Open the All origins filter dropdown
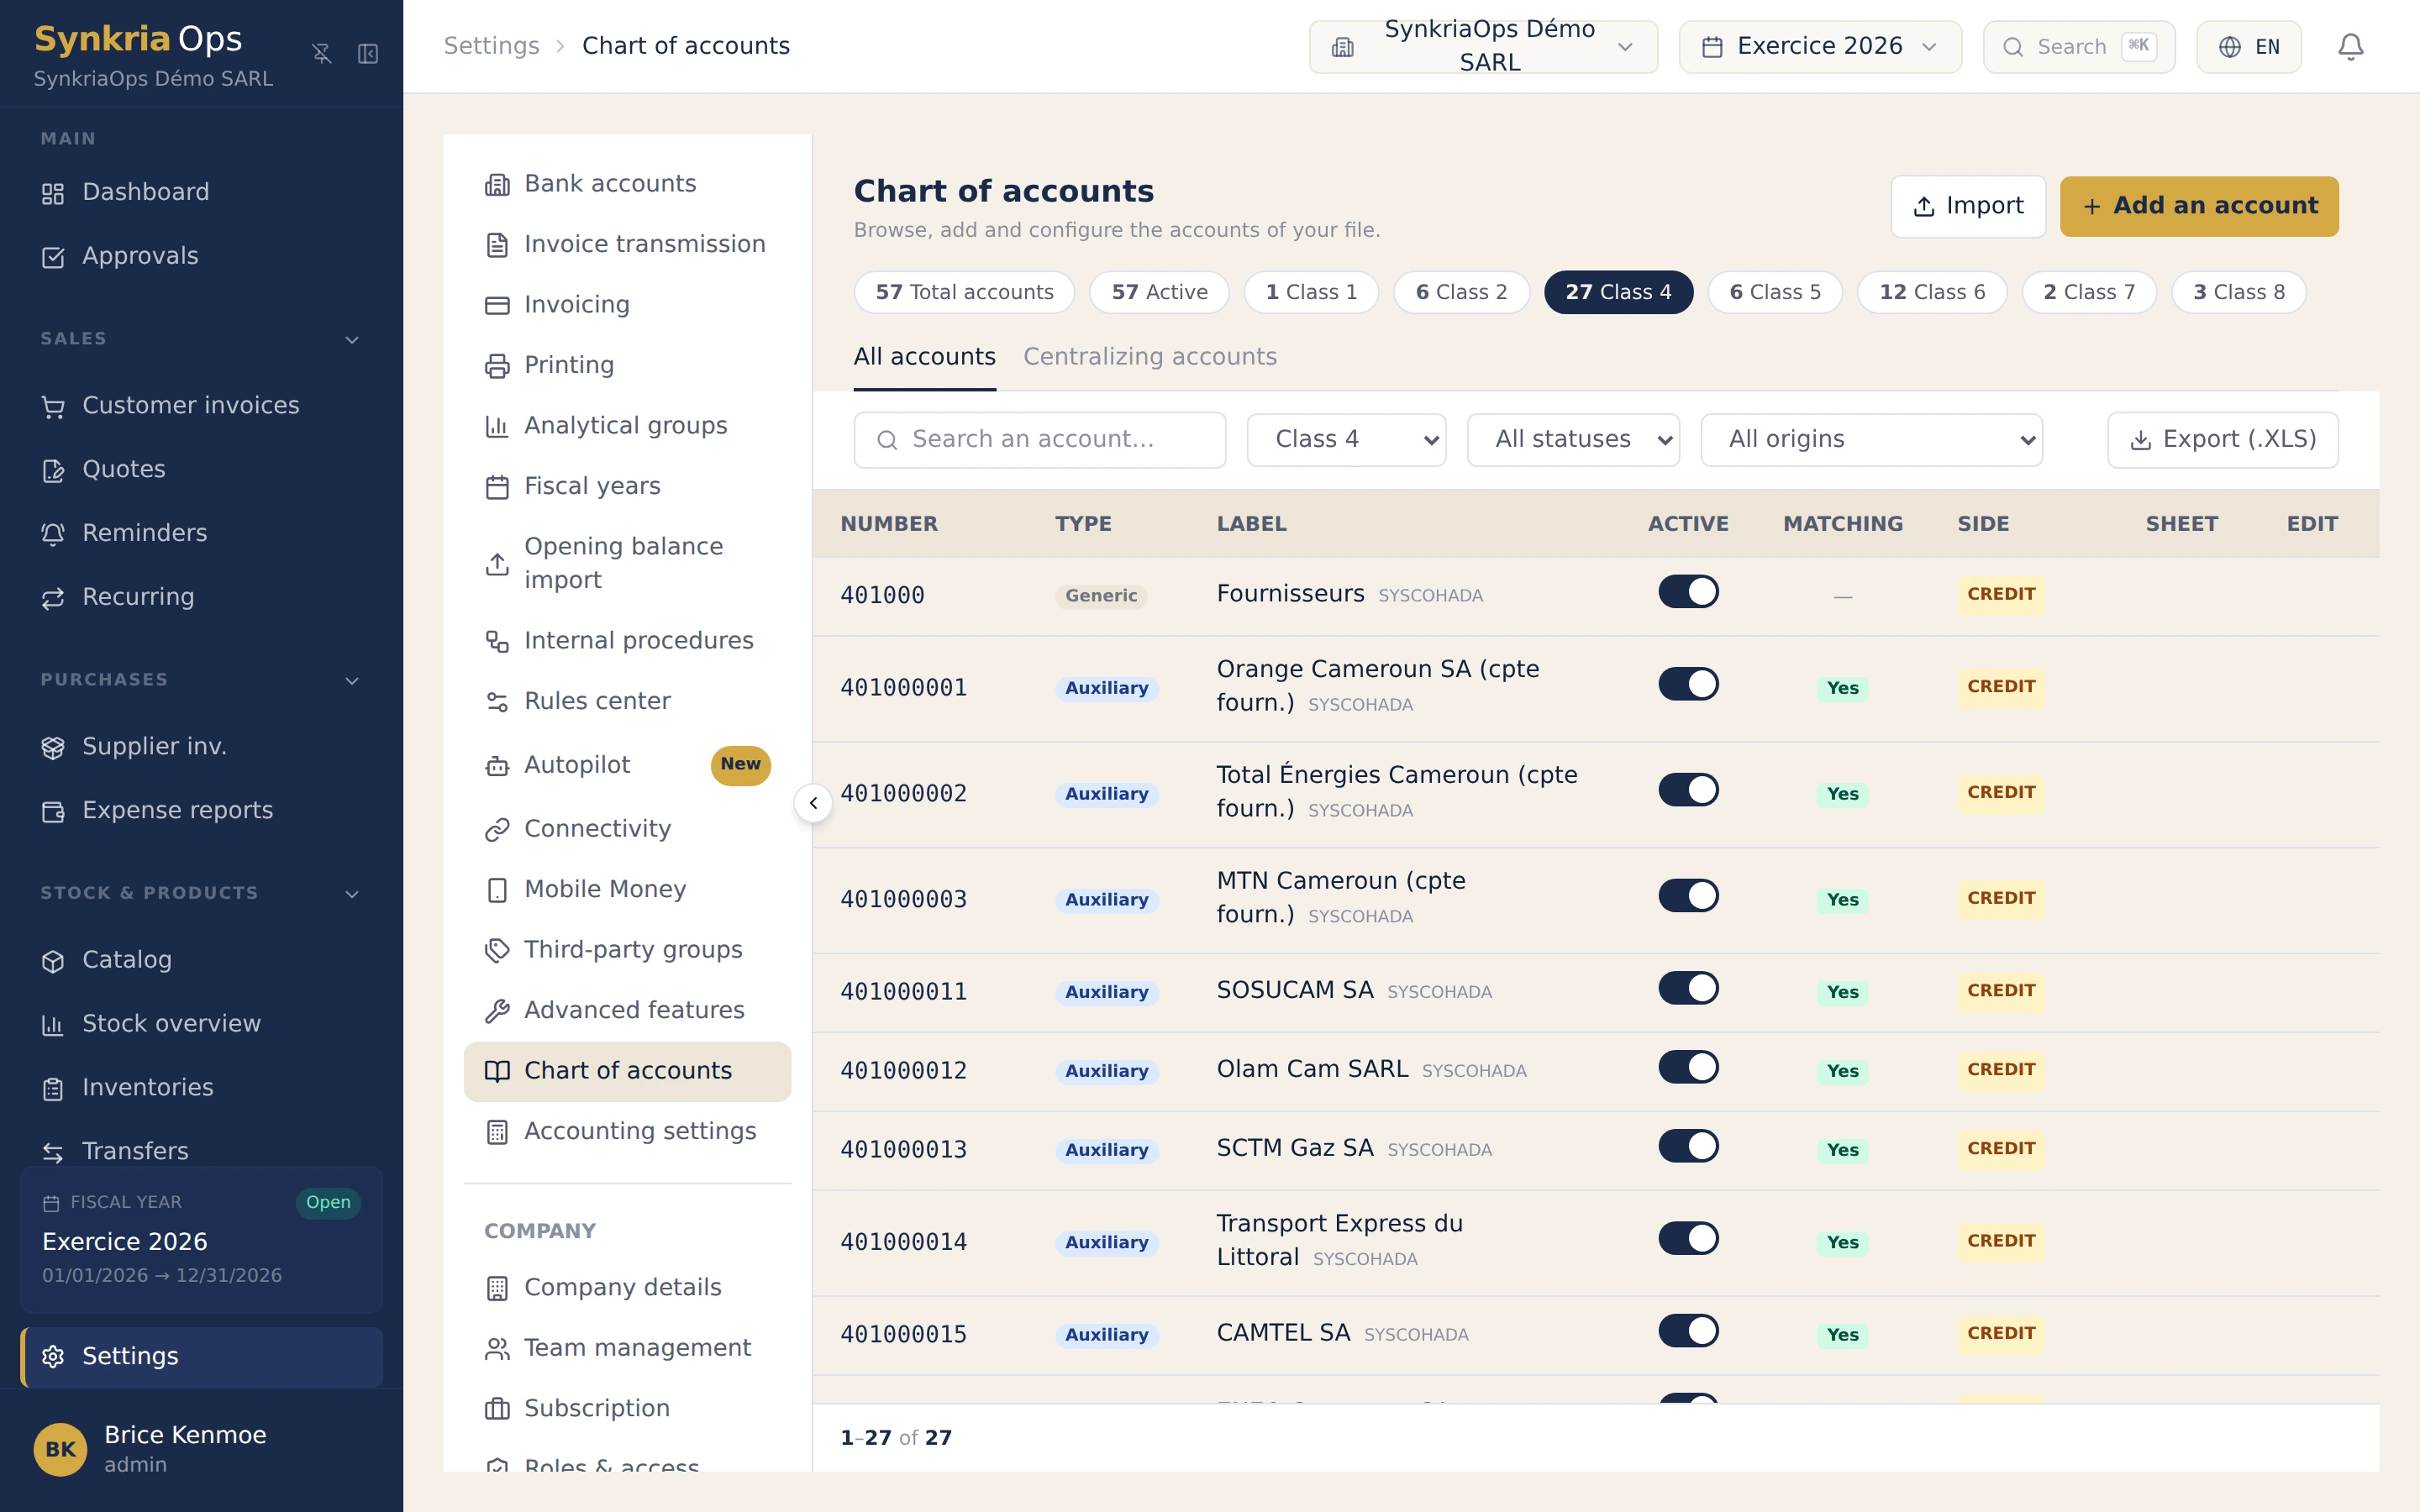The image size is (2420, 1512). 1871,440
